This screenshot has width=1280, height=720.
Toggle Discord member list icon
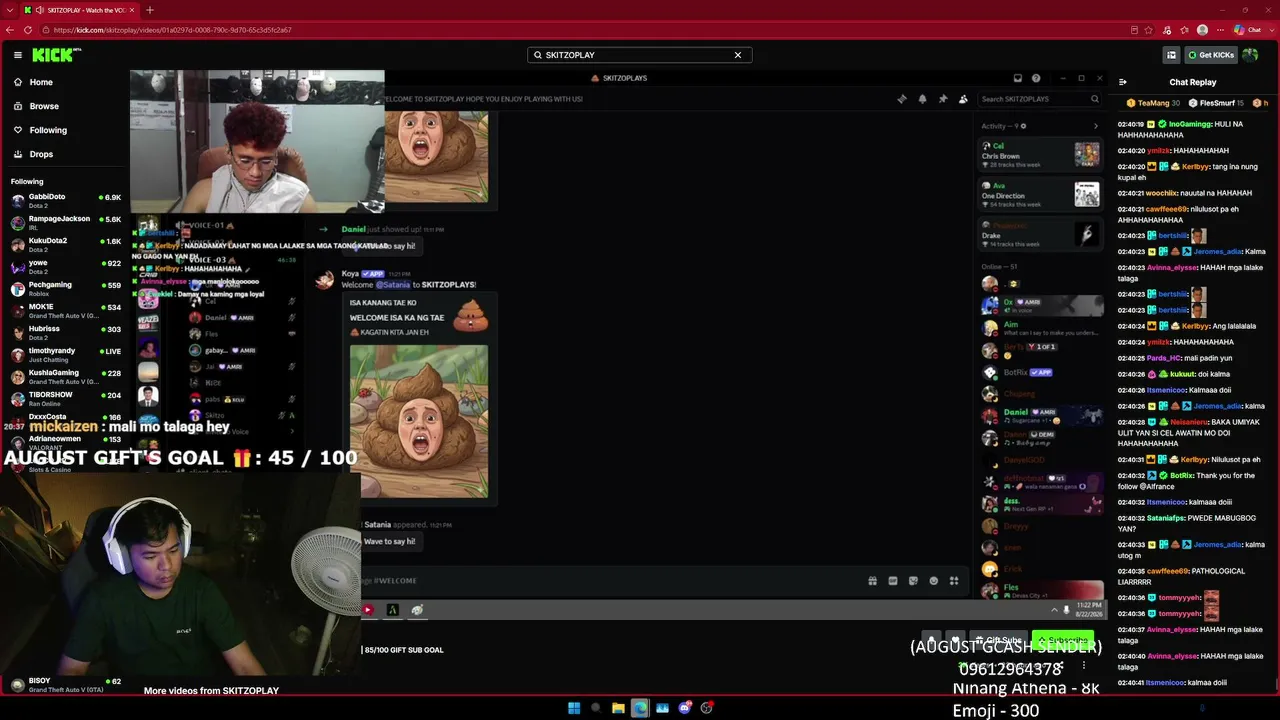[x=963, y=99]
